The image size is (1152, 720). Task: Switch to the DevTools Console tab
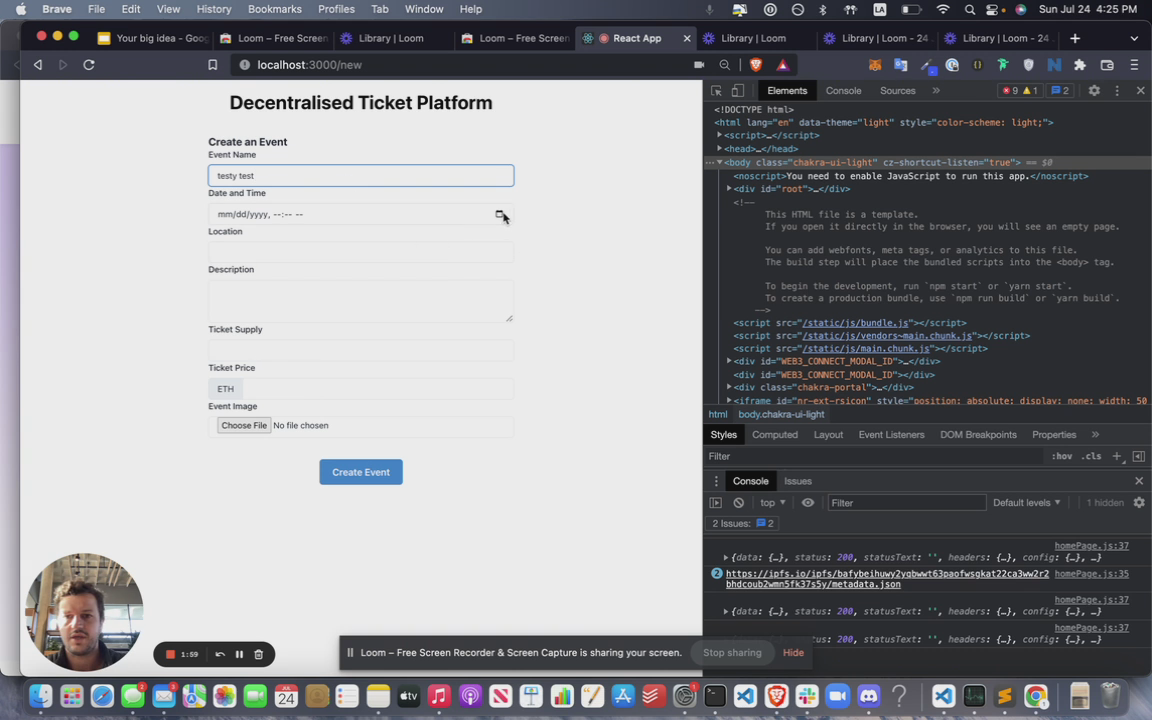click(843, 90)
